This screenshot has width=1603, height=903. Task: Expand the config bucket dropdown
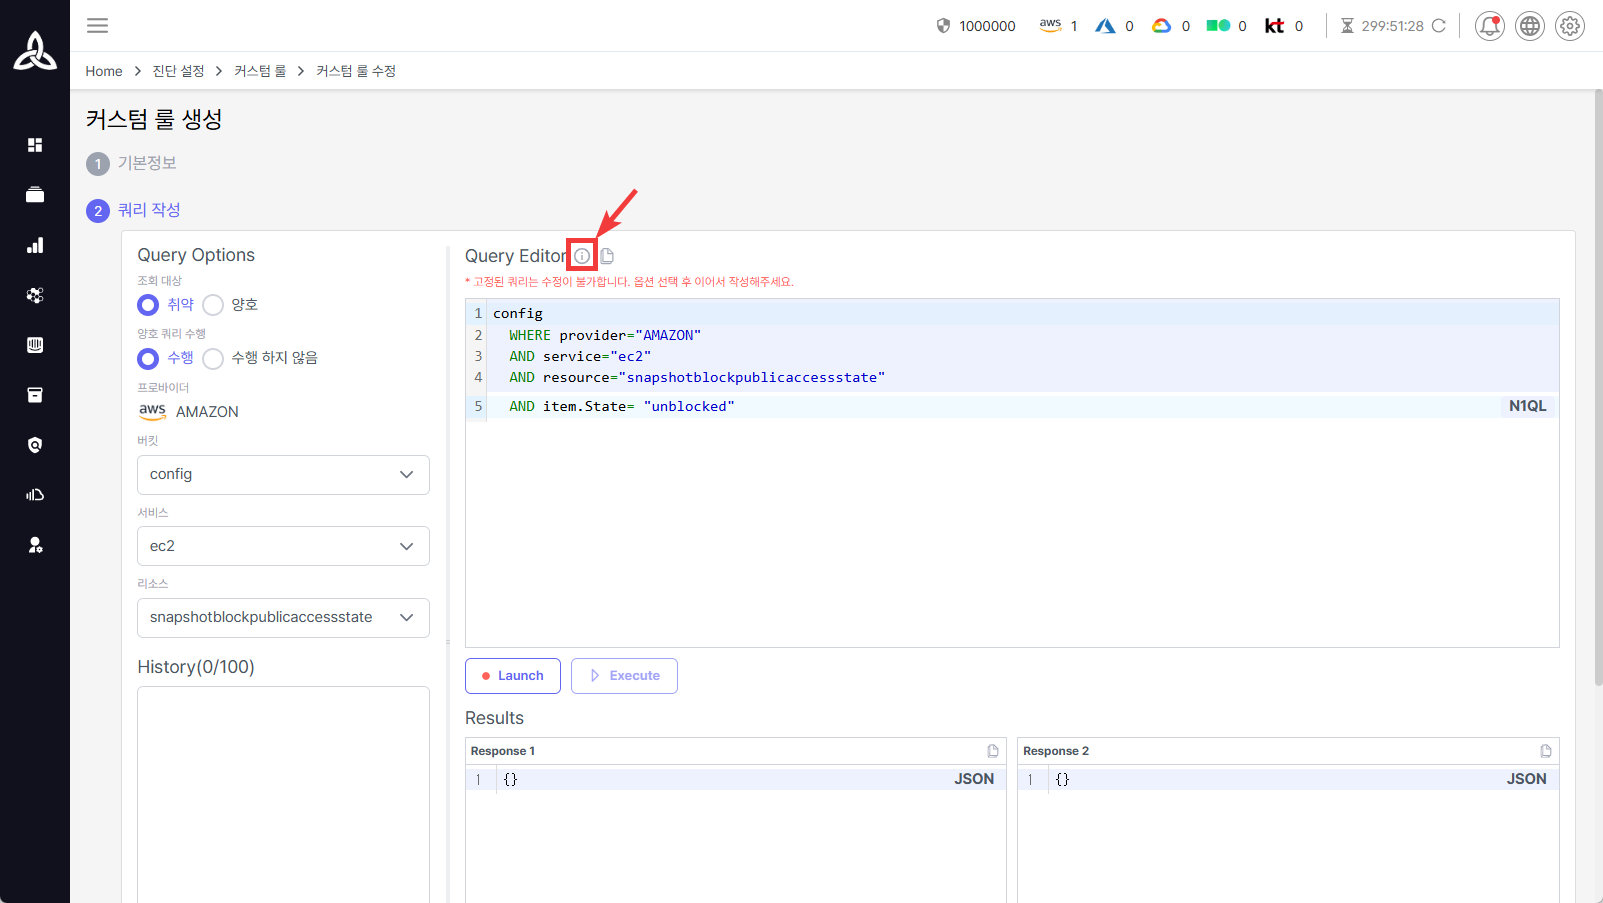click(283, 475)
